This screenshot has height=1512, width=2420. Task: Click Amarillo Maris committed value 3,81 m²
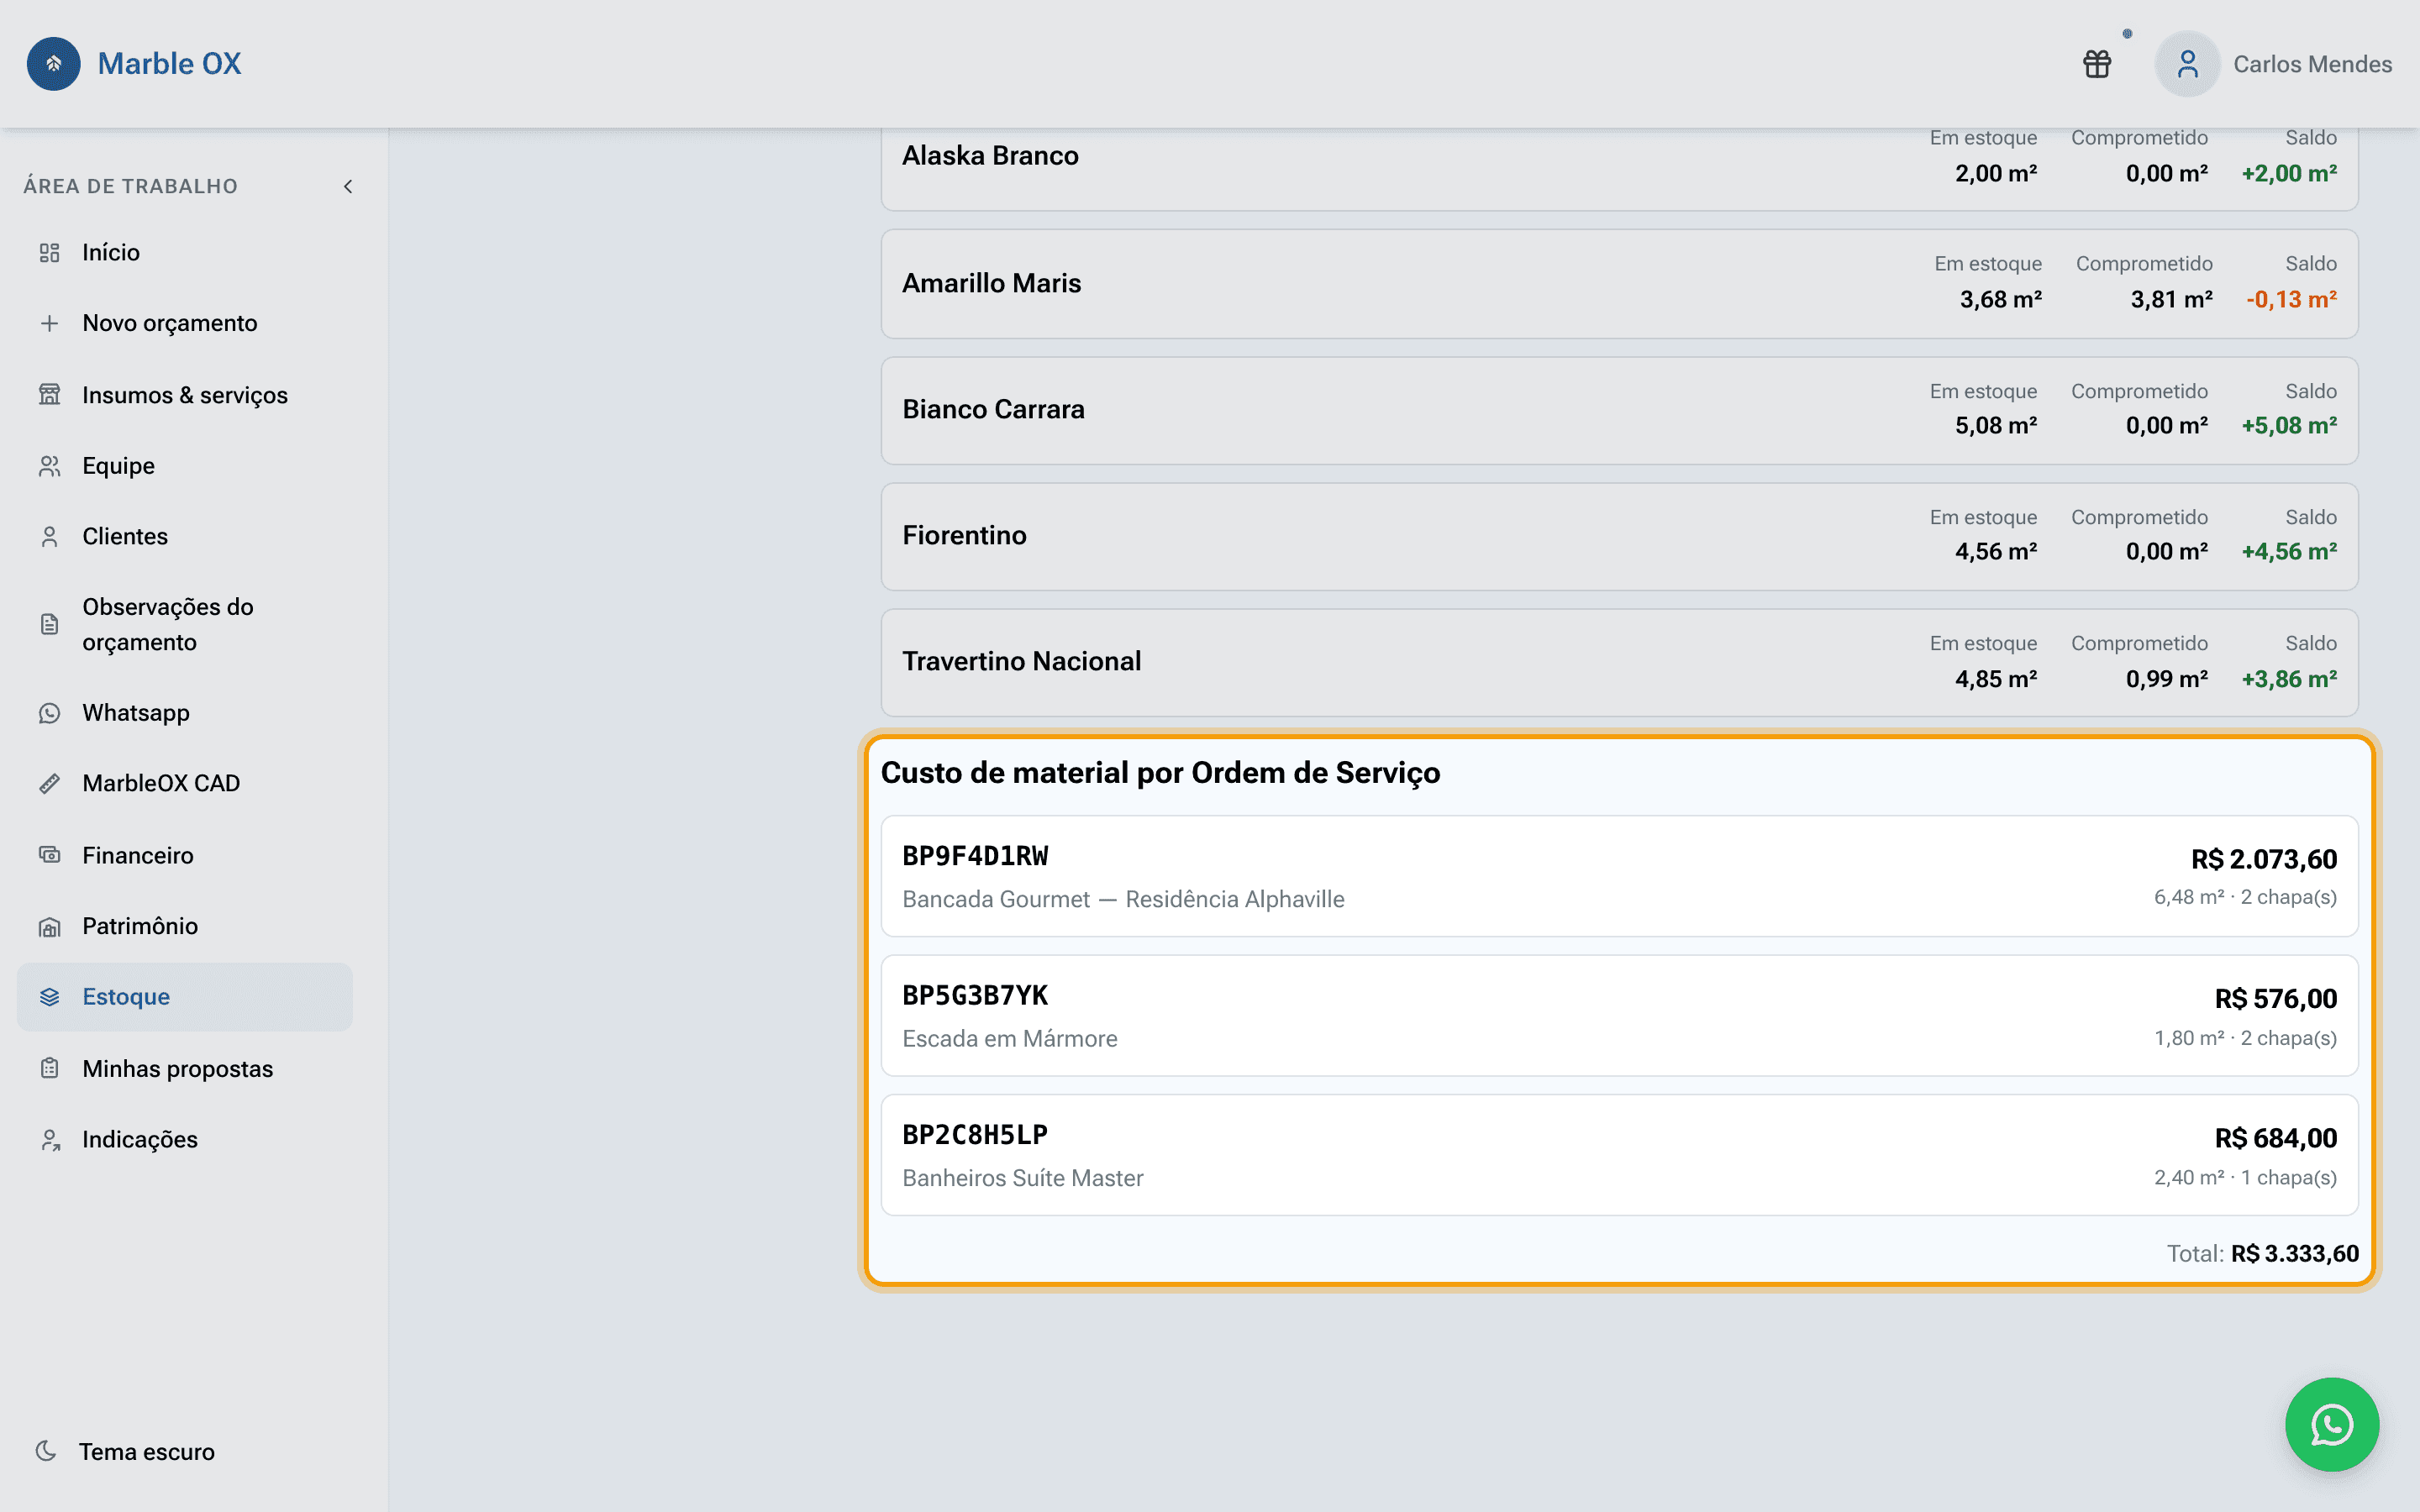(2171, 300)
